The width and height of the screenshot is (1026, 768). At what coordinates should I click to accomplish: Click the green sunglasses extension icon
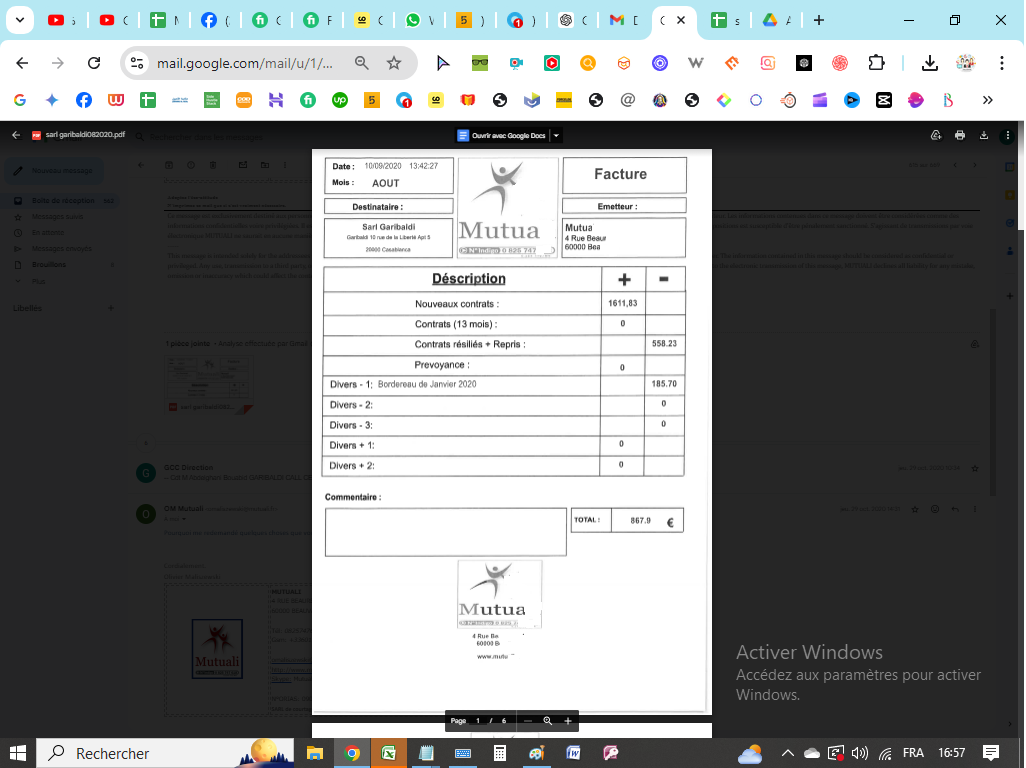pyautogui.click(x=480, y=63)
